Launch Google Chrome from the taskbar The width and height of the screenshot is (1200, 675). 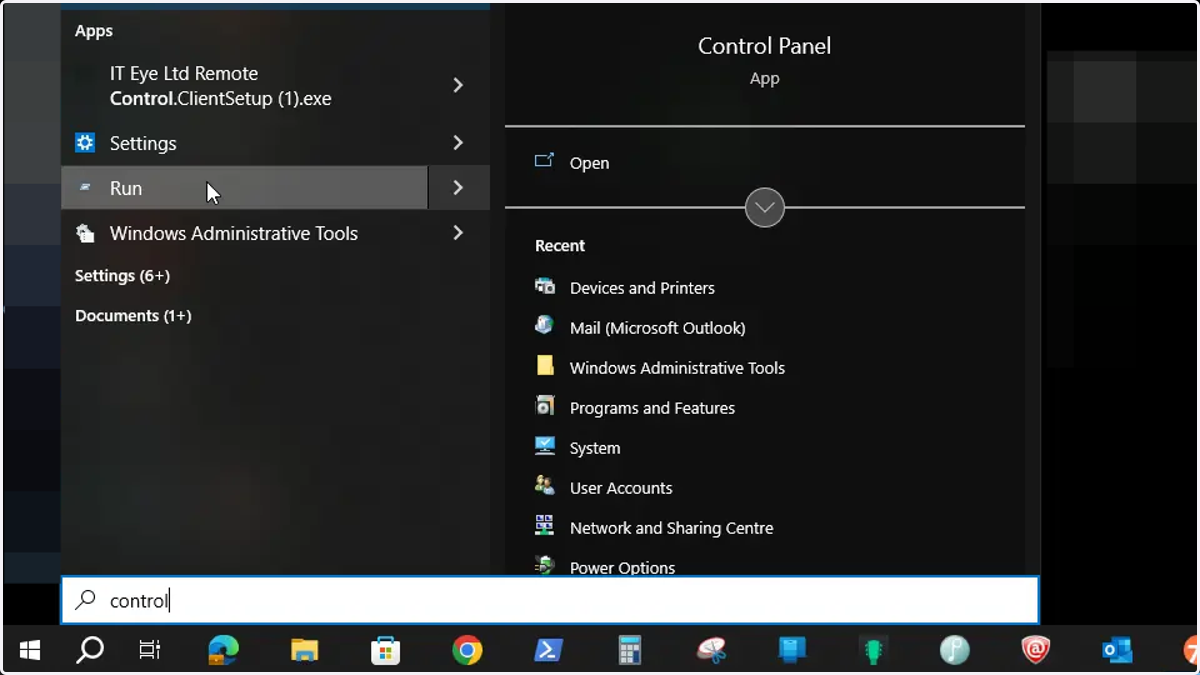[467, 651]
